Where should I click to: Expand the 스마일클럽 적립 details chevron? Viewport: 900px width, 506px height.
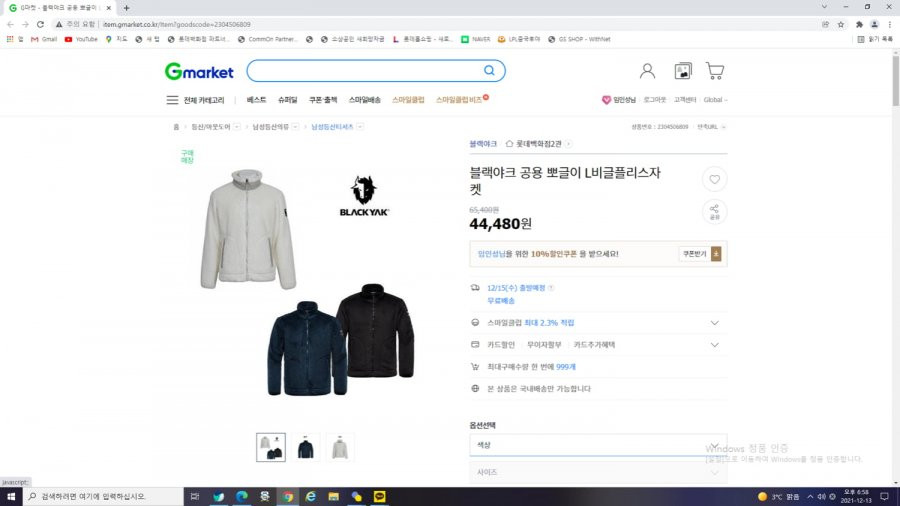(715, 323)
